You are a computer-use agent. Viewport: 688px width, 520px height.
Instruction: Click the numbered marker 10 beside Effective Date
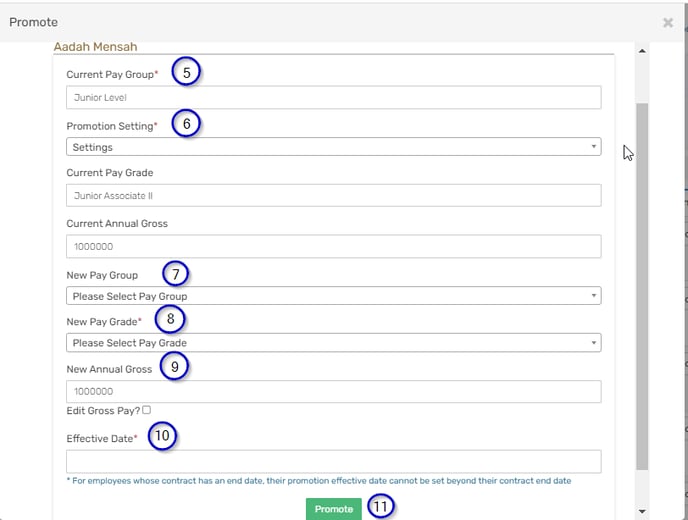click(x=163, y=436)
